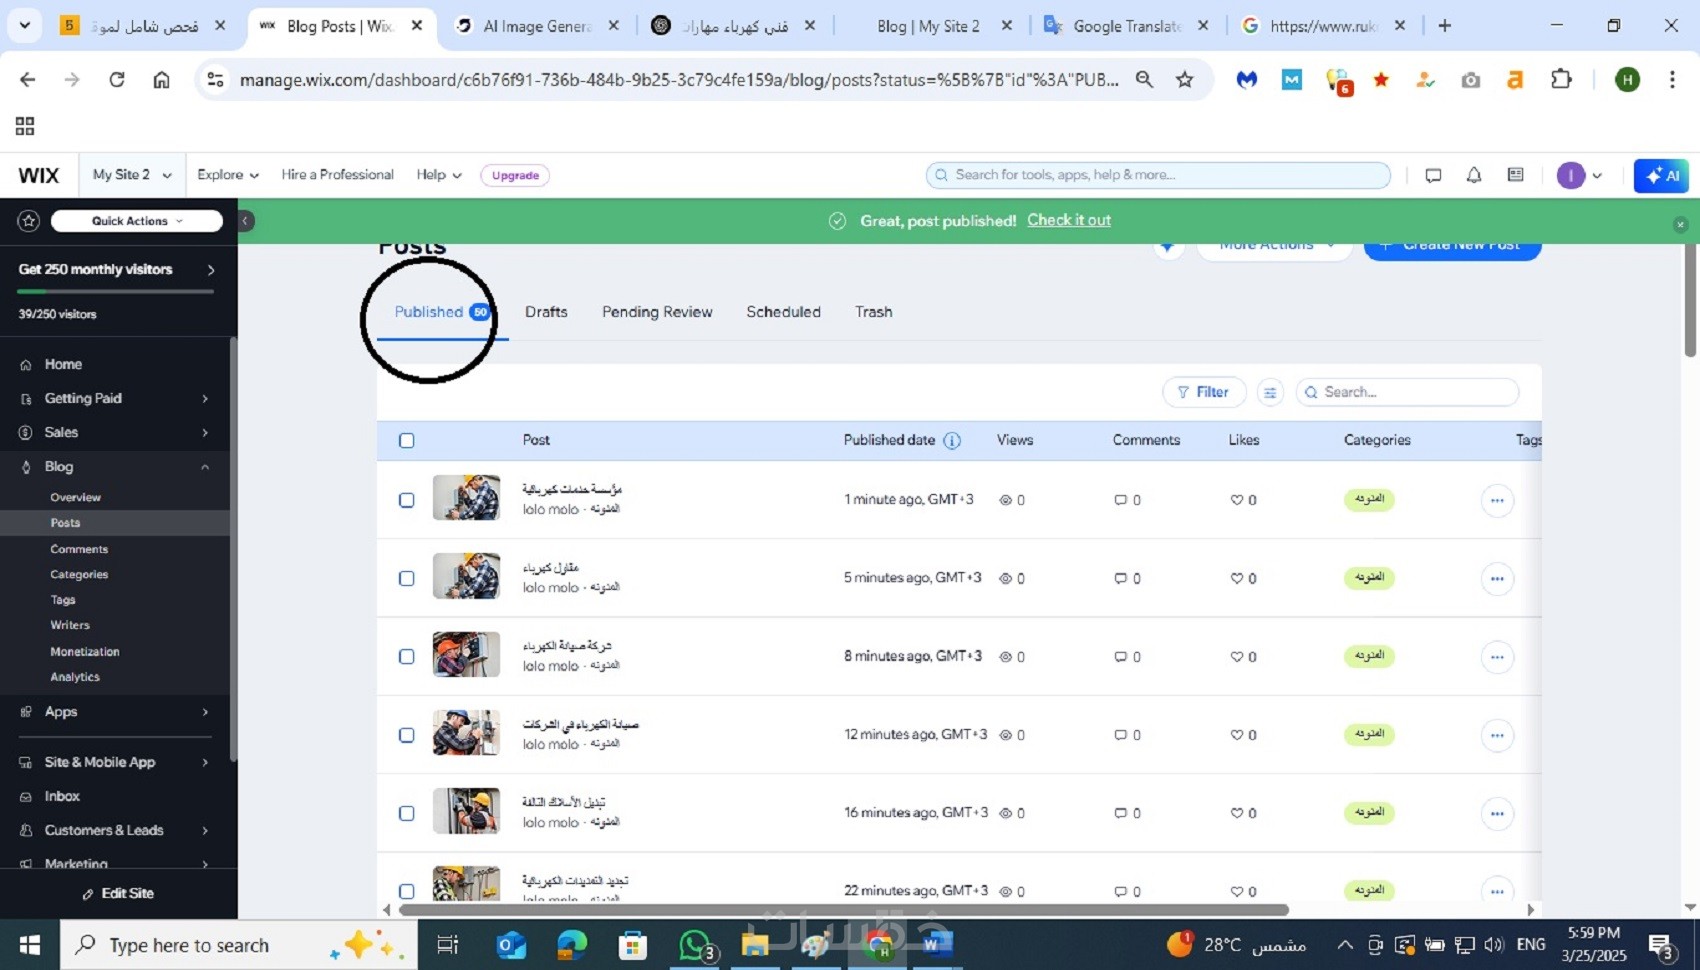Viewport: 1700px width, 970px height.
Task: Open more actions for first post row
Action: pyautogui.click(x=1497, y=500)
